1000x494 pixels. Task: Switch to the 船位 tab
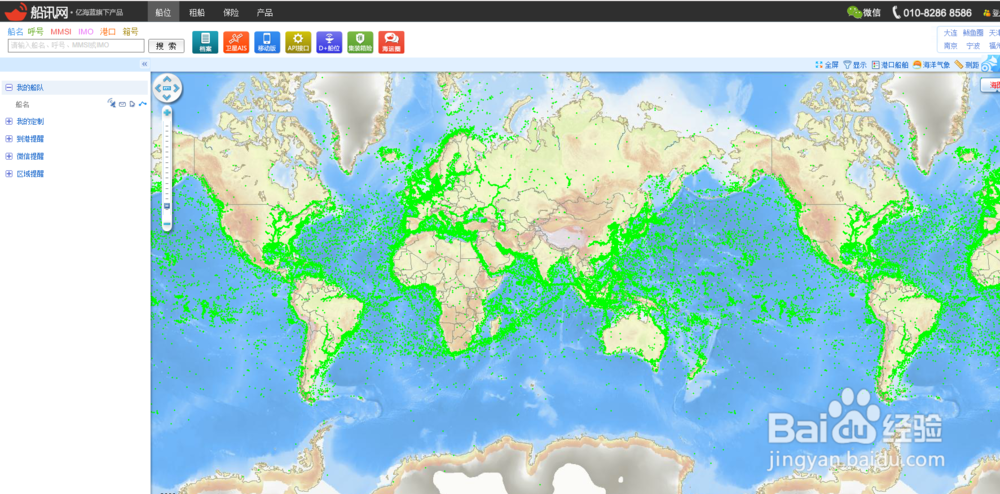[163, 12]
